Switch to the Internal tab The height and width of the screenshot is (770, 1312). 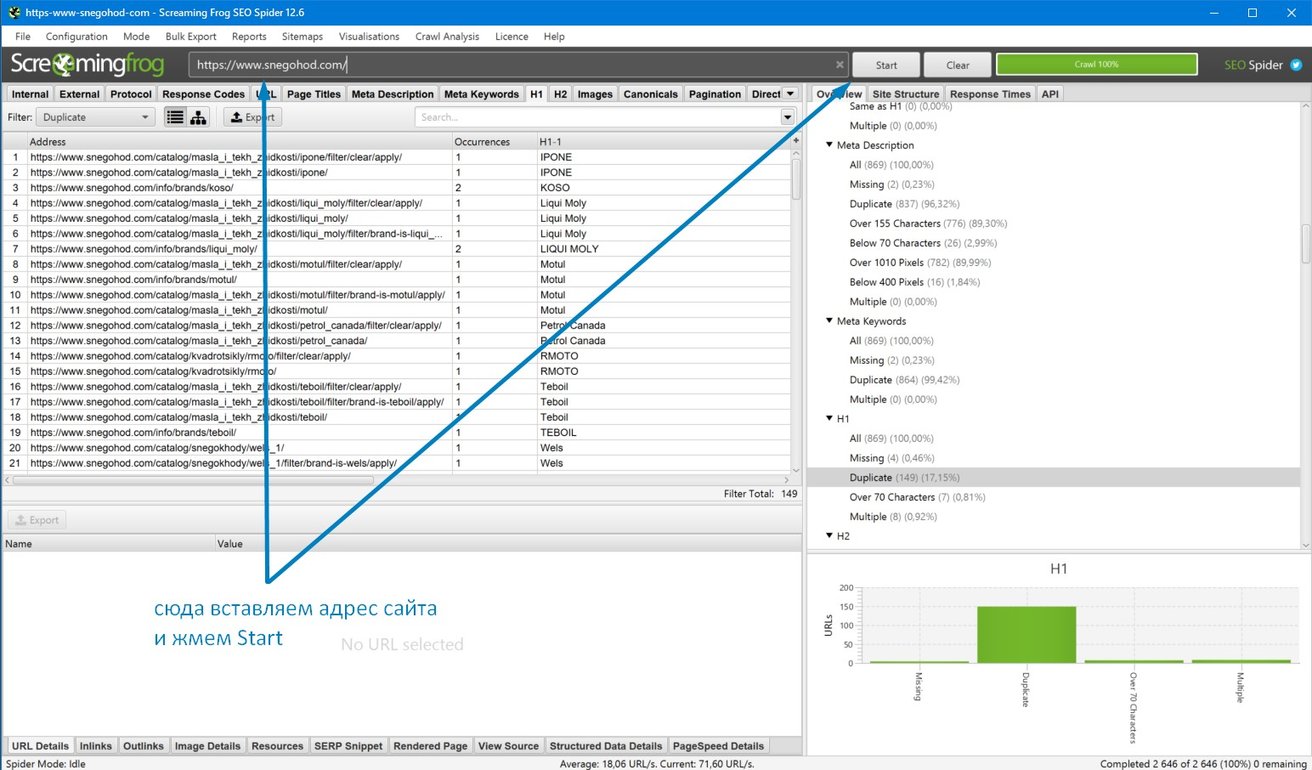30,94
